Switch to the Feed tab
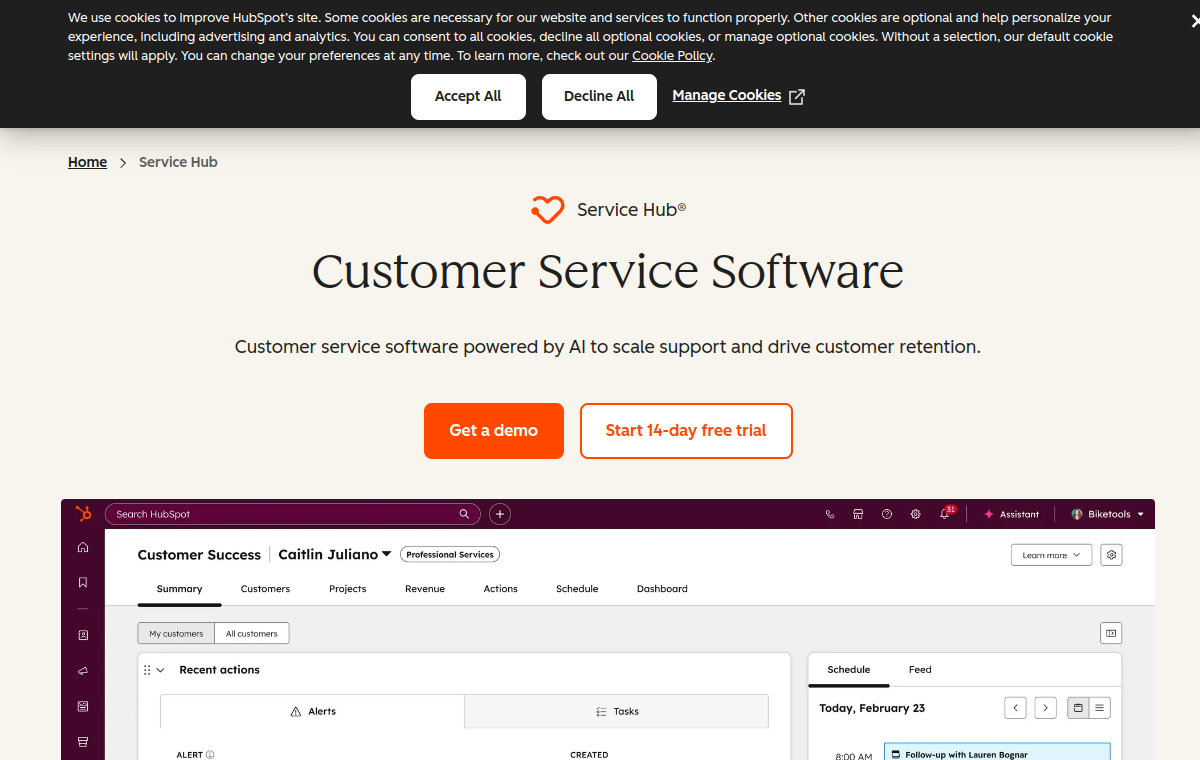This screenshot has height=760, width=1200. [x=920, y=670]
